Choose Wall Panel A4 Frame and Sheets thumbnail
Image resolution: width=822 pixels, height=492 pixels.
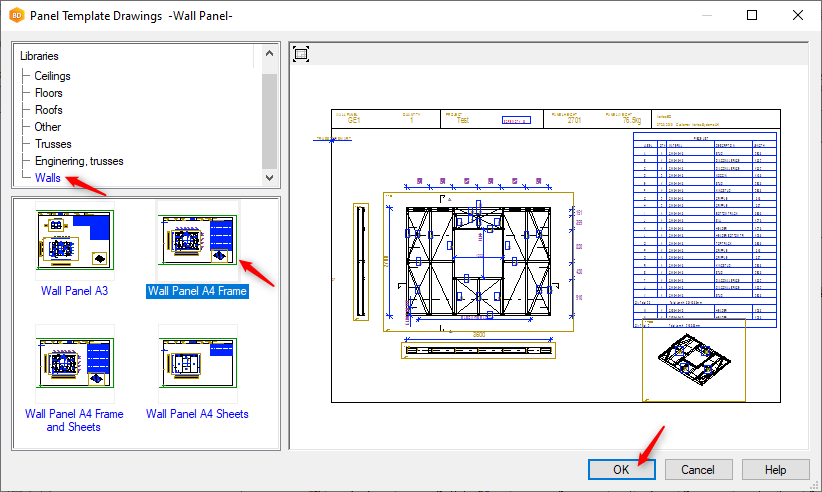point(74,363)
